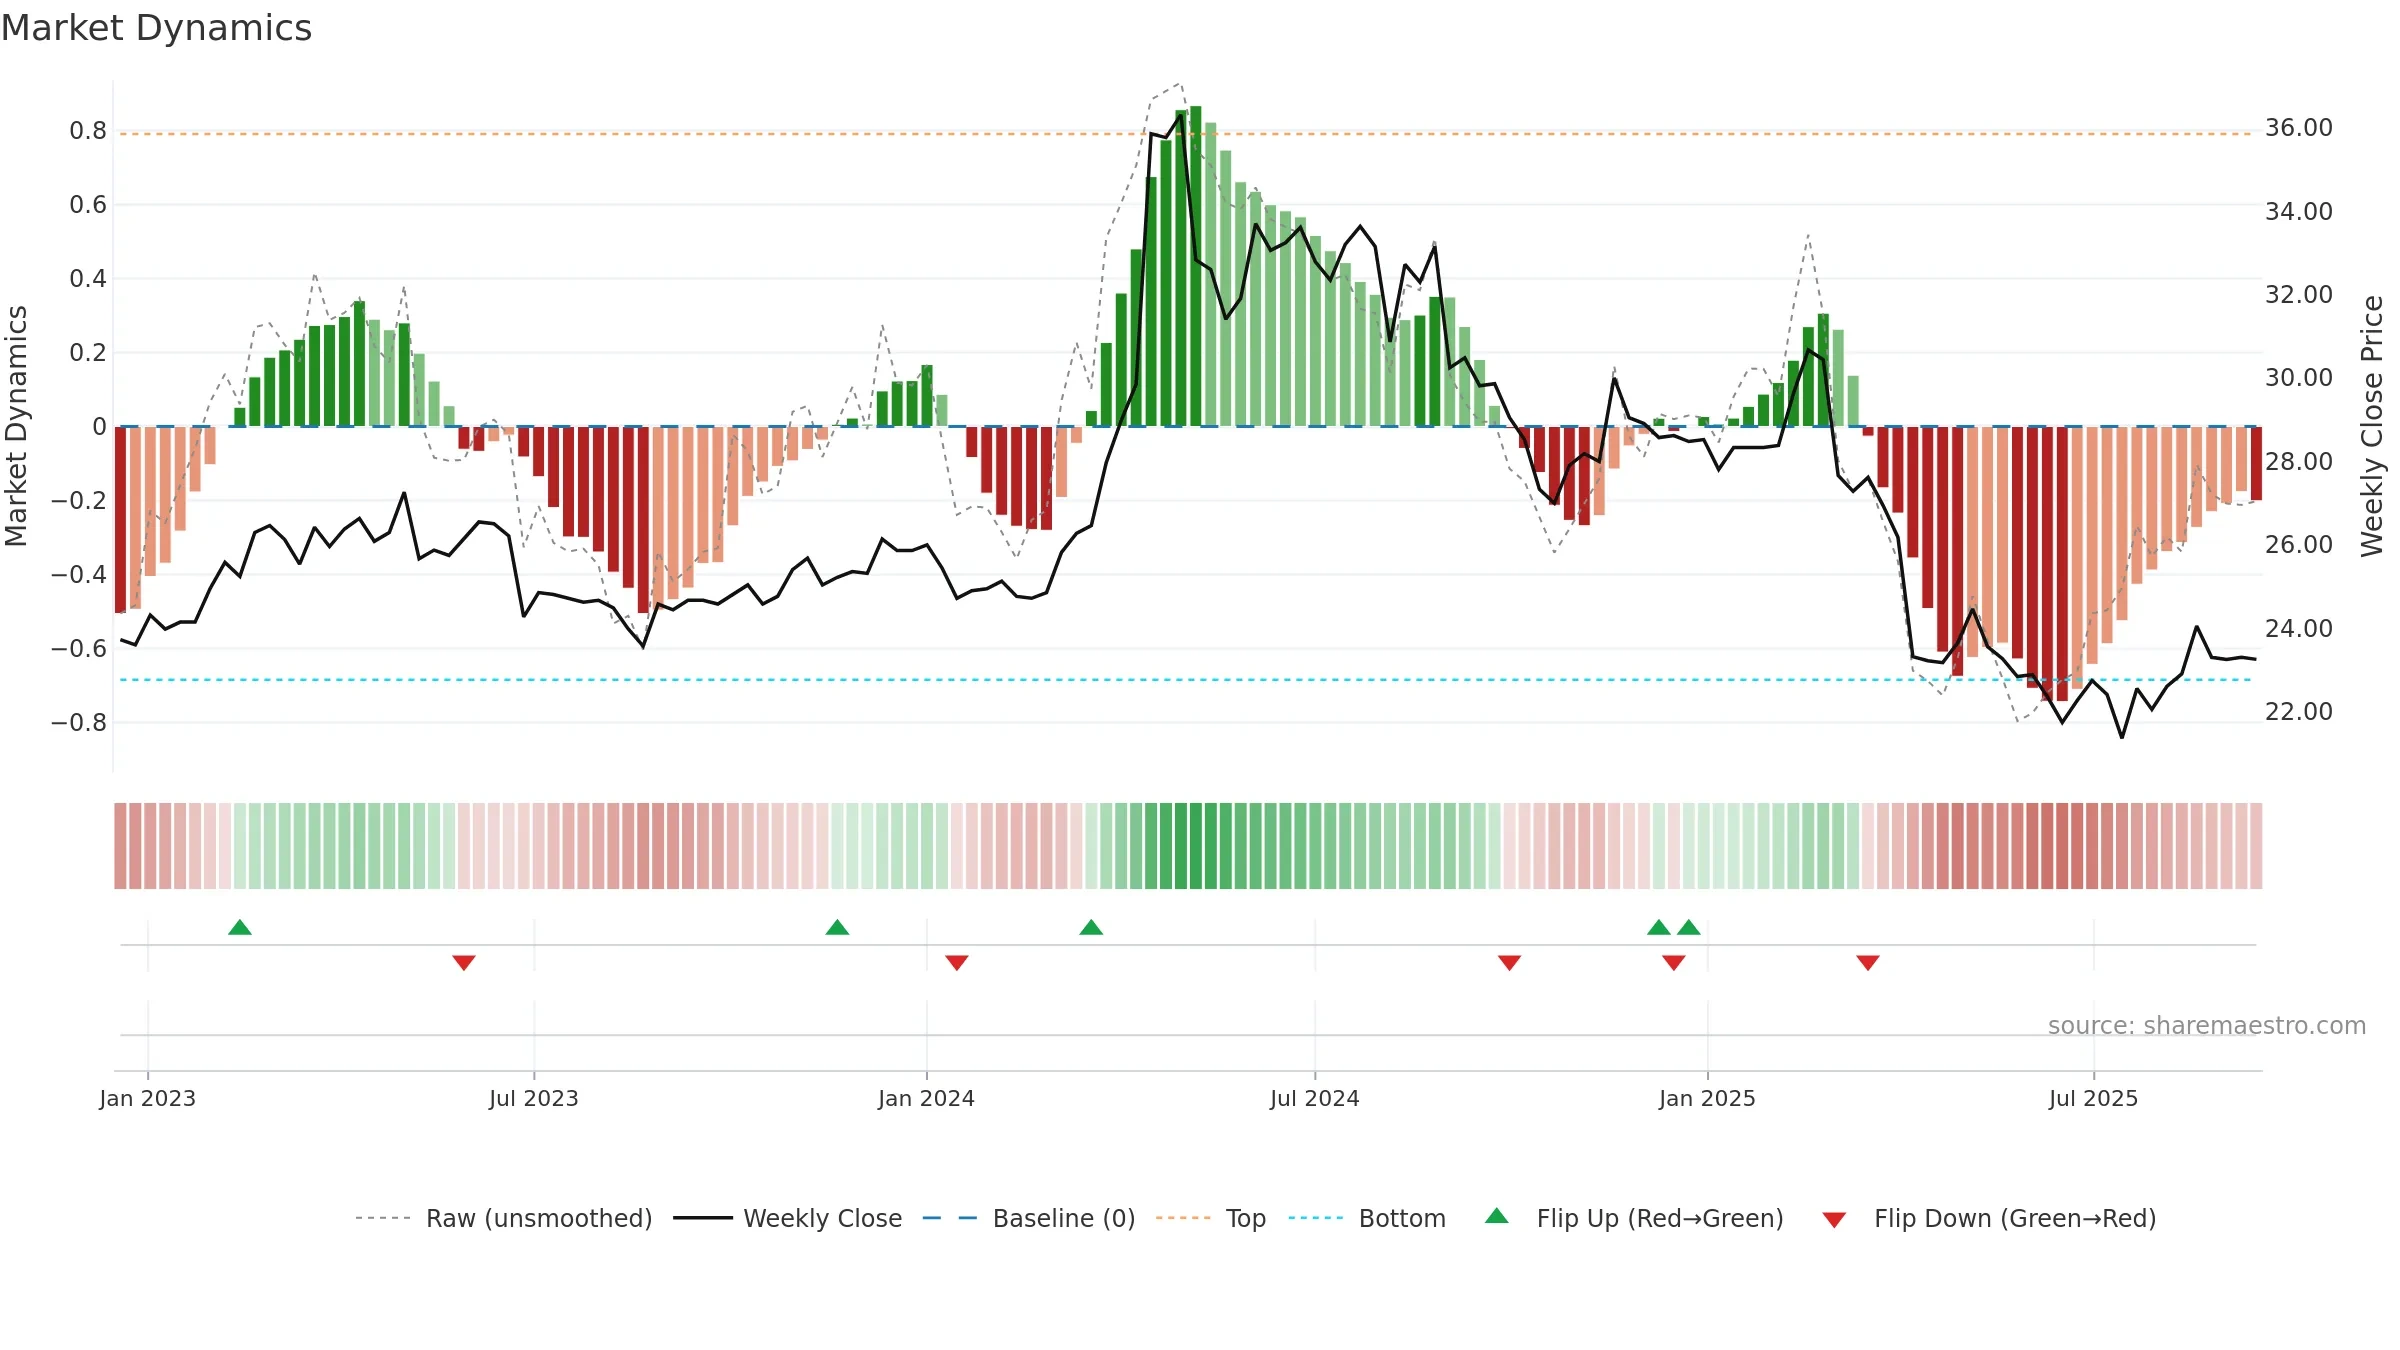The image size is (2400, 1350).
Task: Click the vertical Market Dynamics axis title
Action: [16, 426]
